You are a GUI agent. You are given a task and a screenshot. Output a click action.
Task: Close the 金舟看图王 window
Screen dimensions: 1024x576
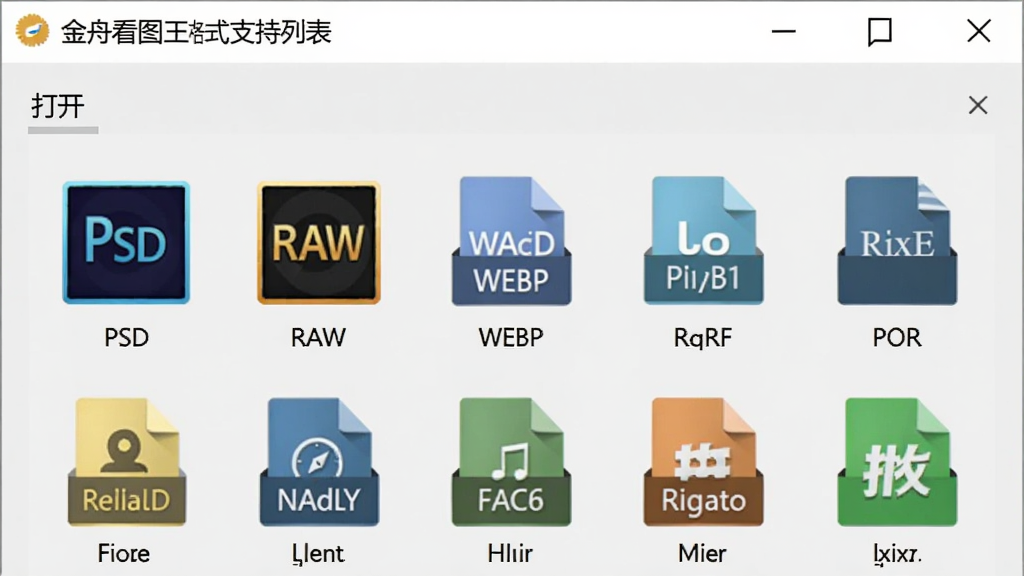click(x=978, y=31)
